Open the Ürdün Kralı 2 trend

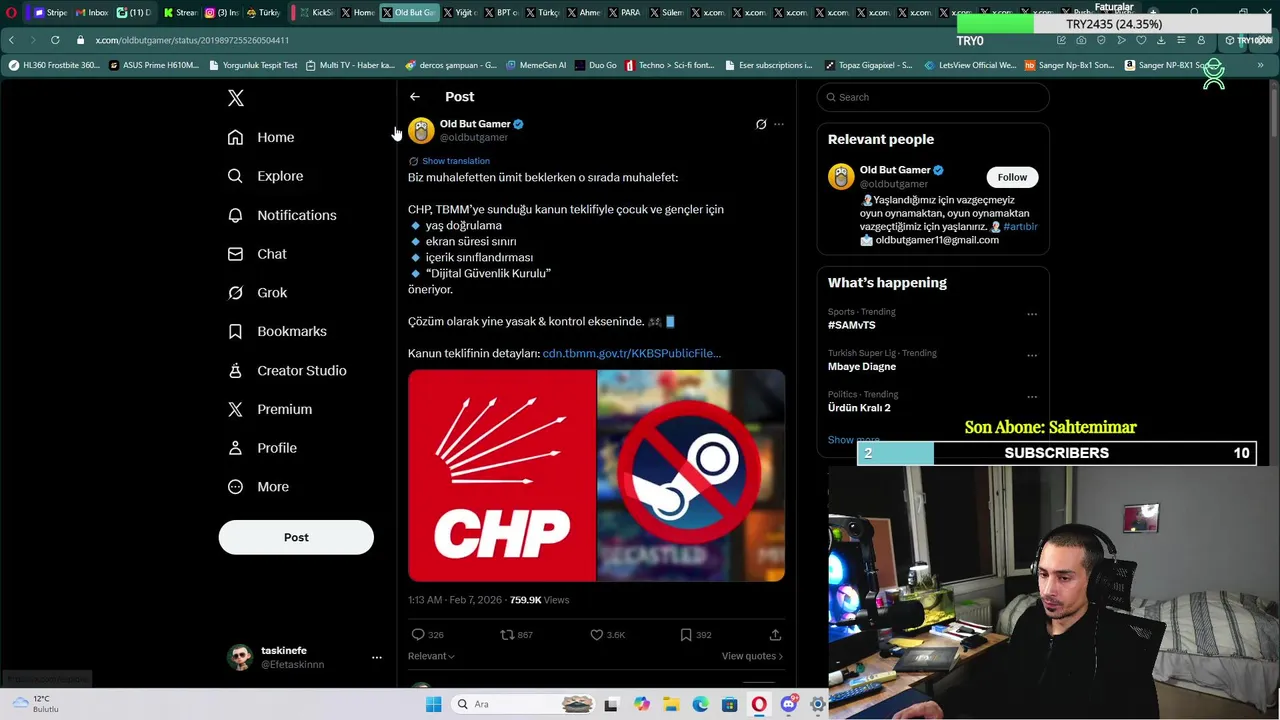[x=859, y=408]
